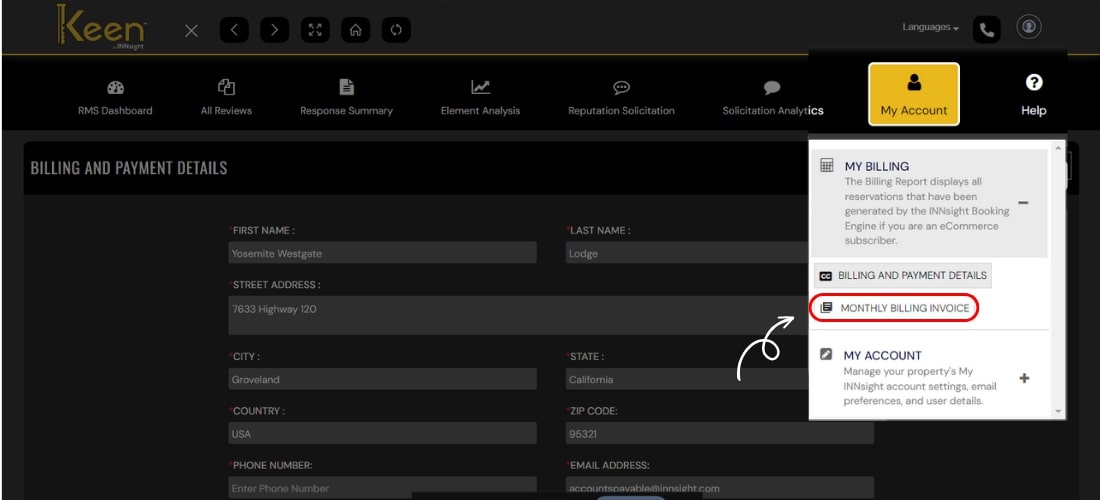Collapse the My Billing section

[x=1023, y=203]
